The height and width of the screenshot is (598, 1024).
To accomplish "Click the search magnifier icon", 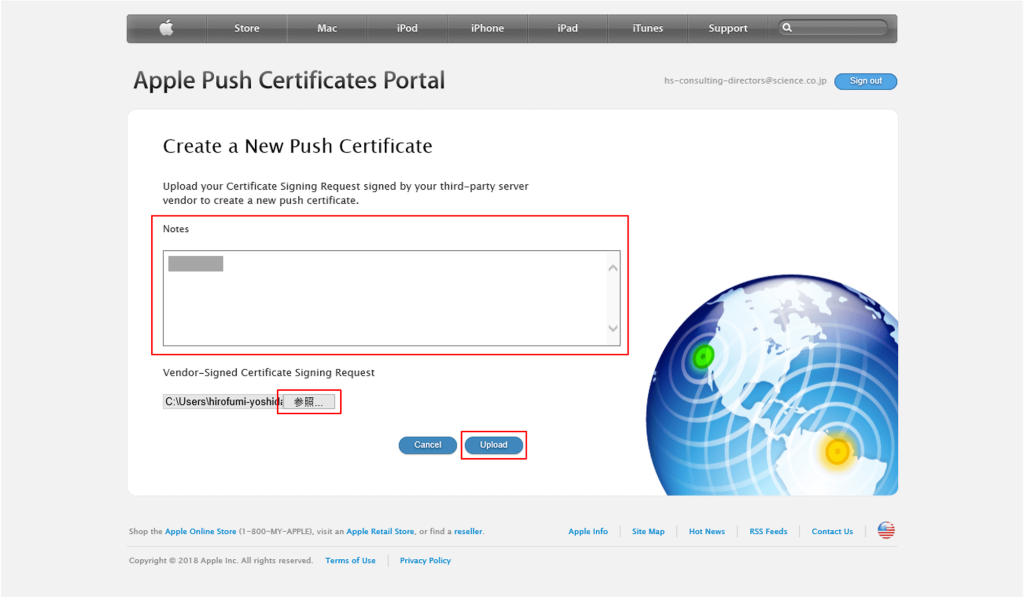I will click(x=787, y=27).
